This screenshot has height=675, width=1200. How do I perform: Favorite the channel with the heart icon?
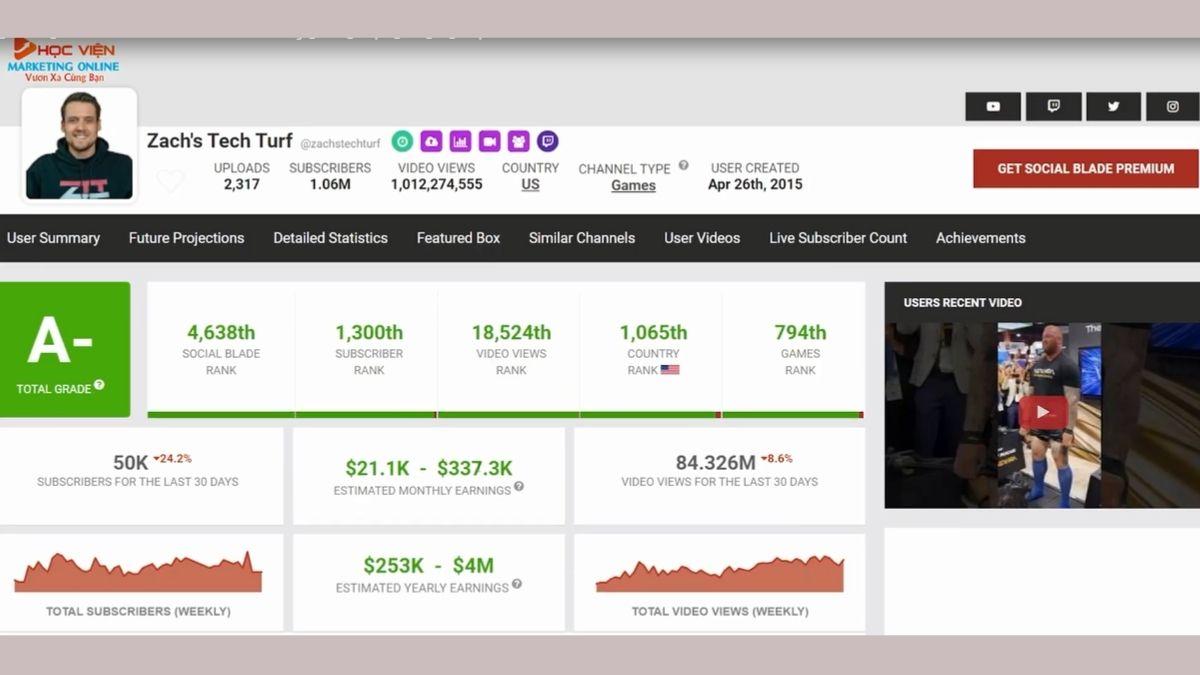pos(170,181)
